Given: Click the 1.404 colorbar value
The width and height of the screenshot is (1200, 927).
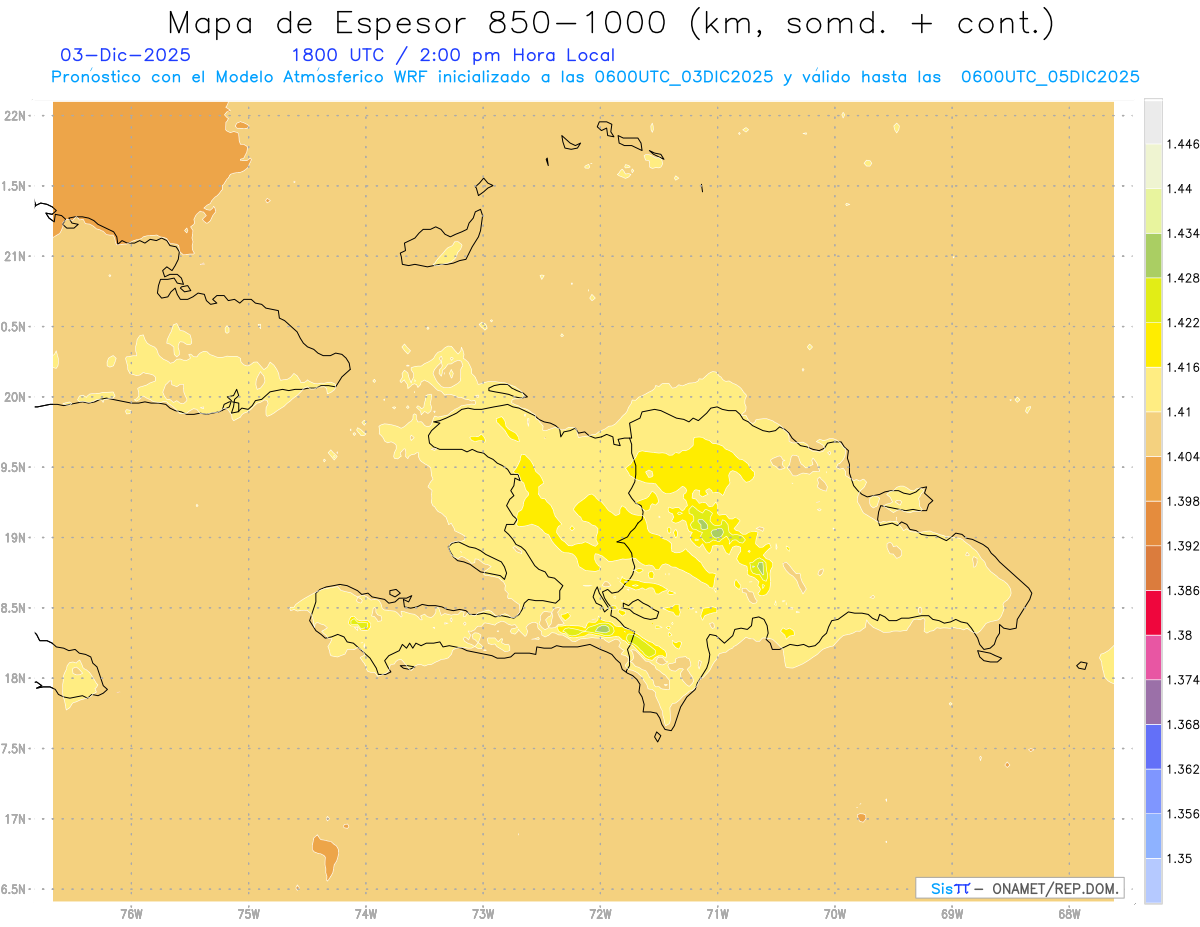Looking at the screenshot, I should [1184, 456].
